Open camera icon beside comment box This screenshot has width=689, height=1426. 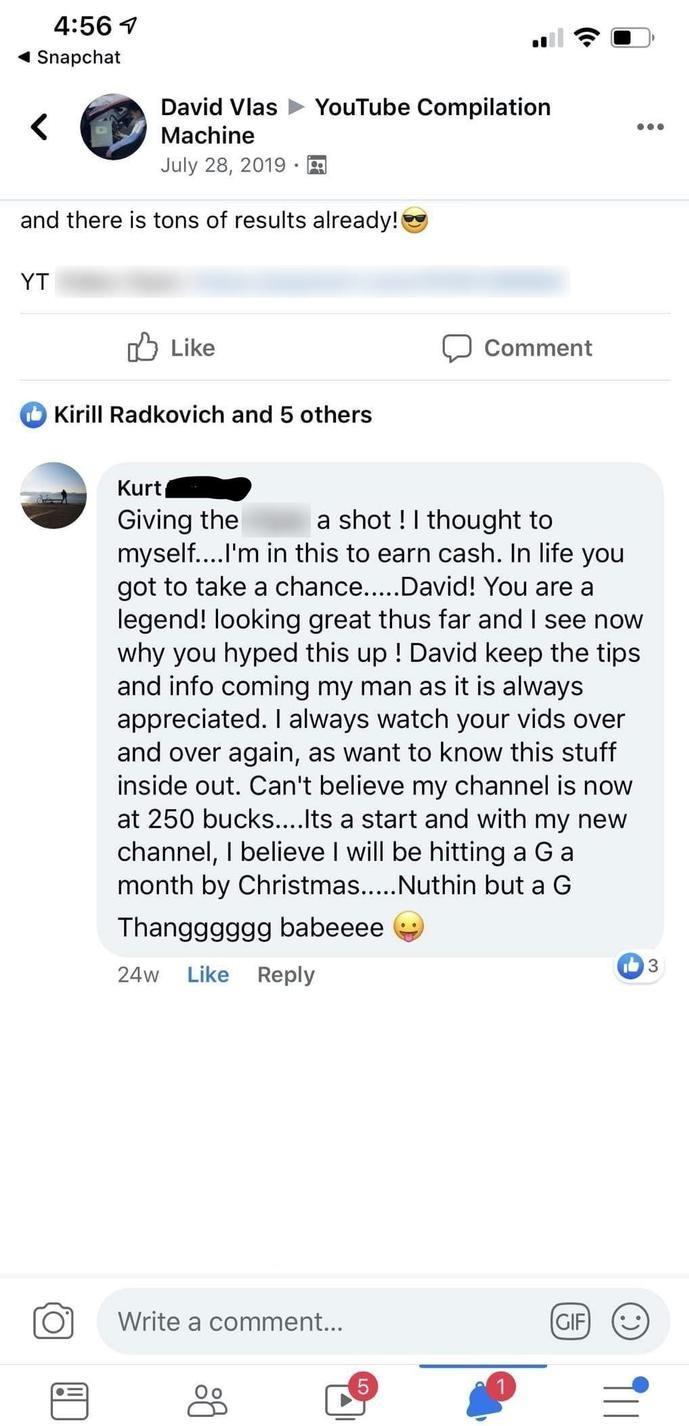[53, 1321]
